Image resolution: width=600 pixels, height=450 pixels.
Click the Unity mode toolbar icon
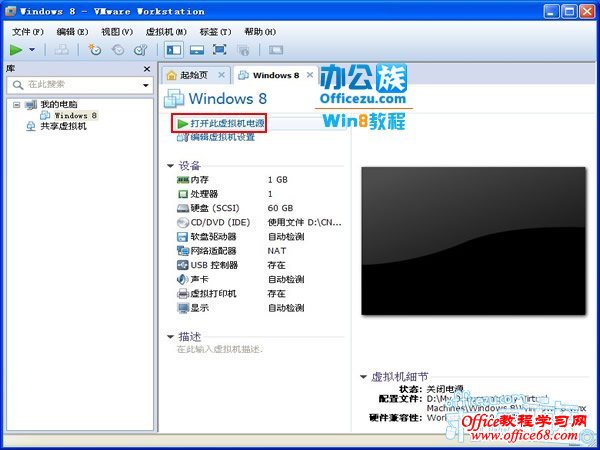pyautogui.click(x=243, y=49)
